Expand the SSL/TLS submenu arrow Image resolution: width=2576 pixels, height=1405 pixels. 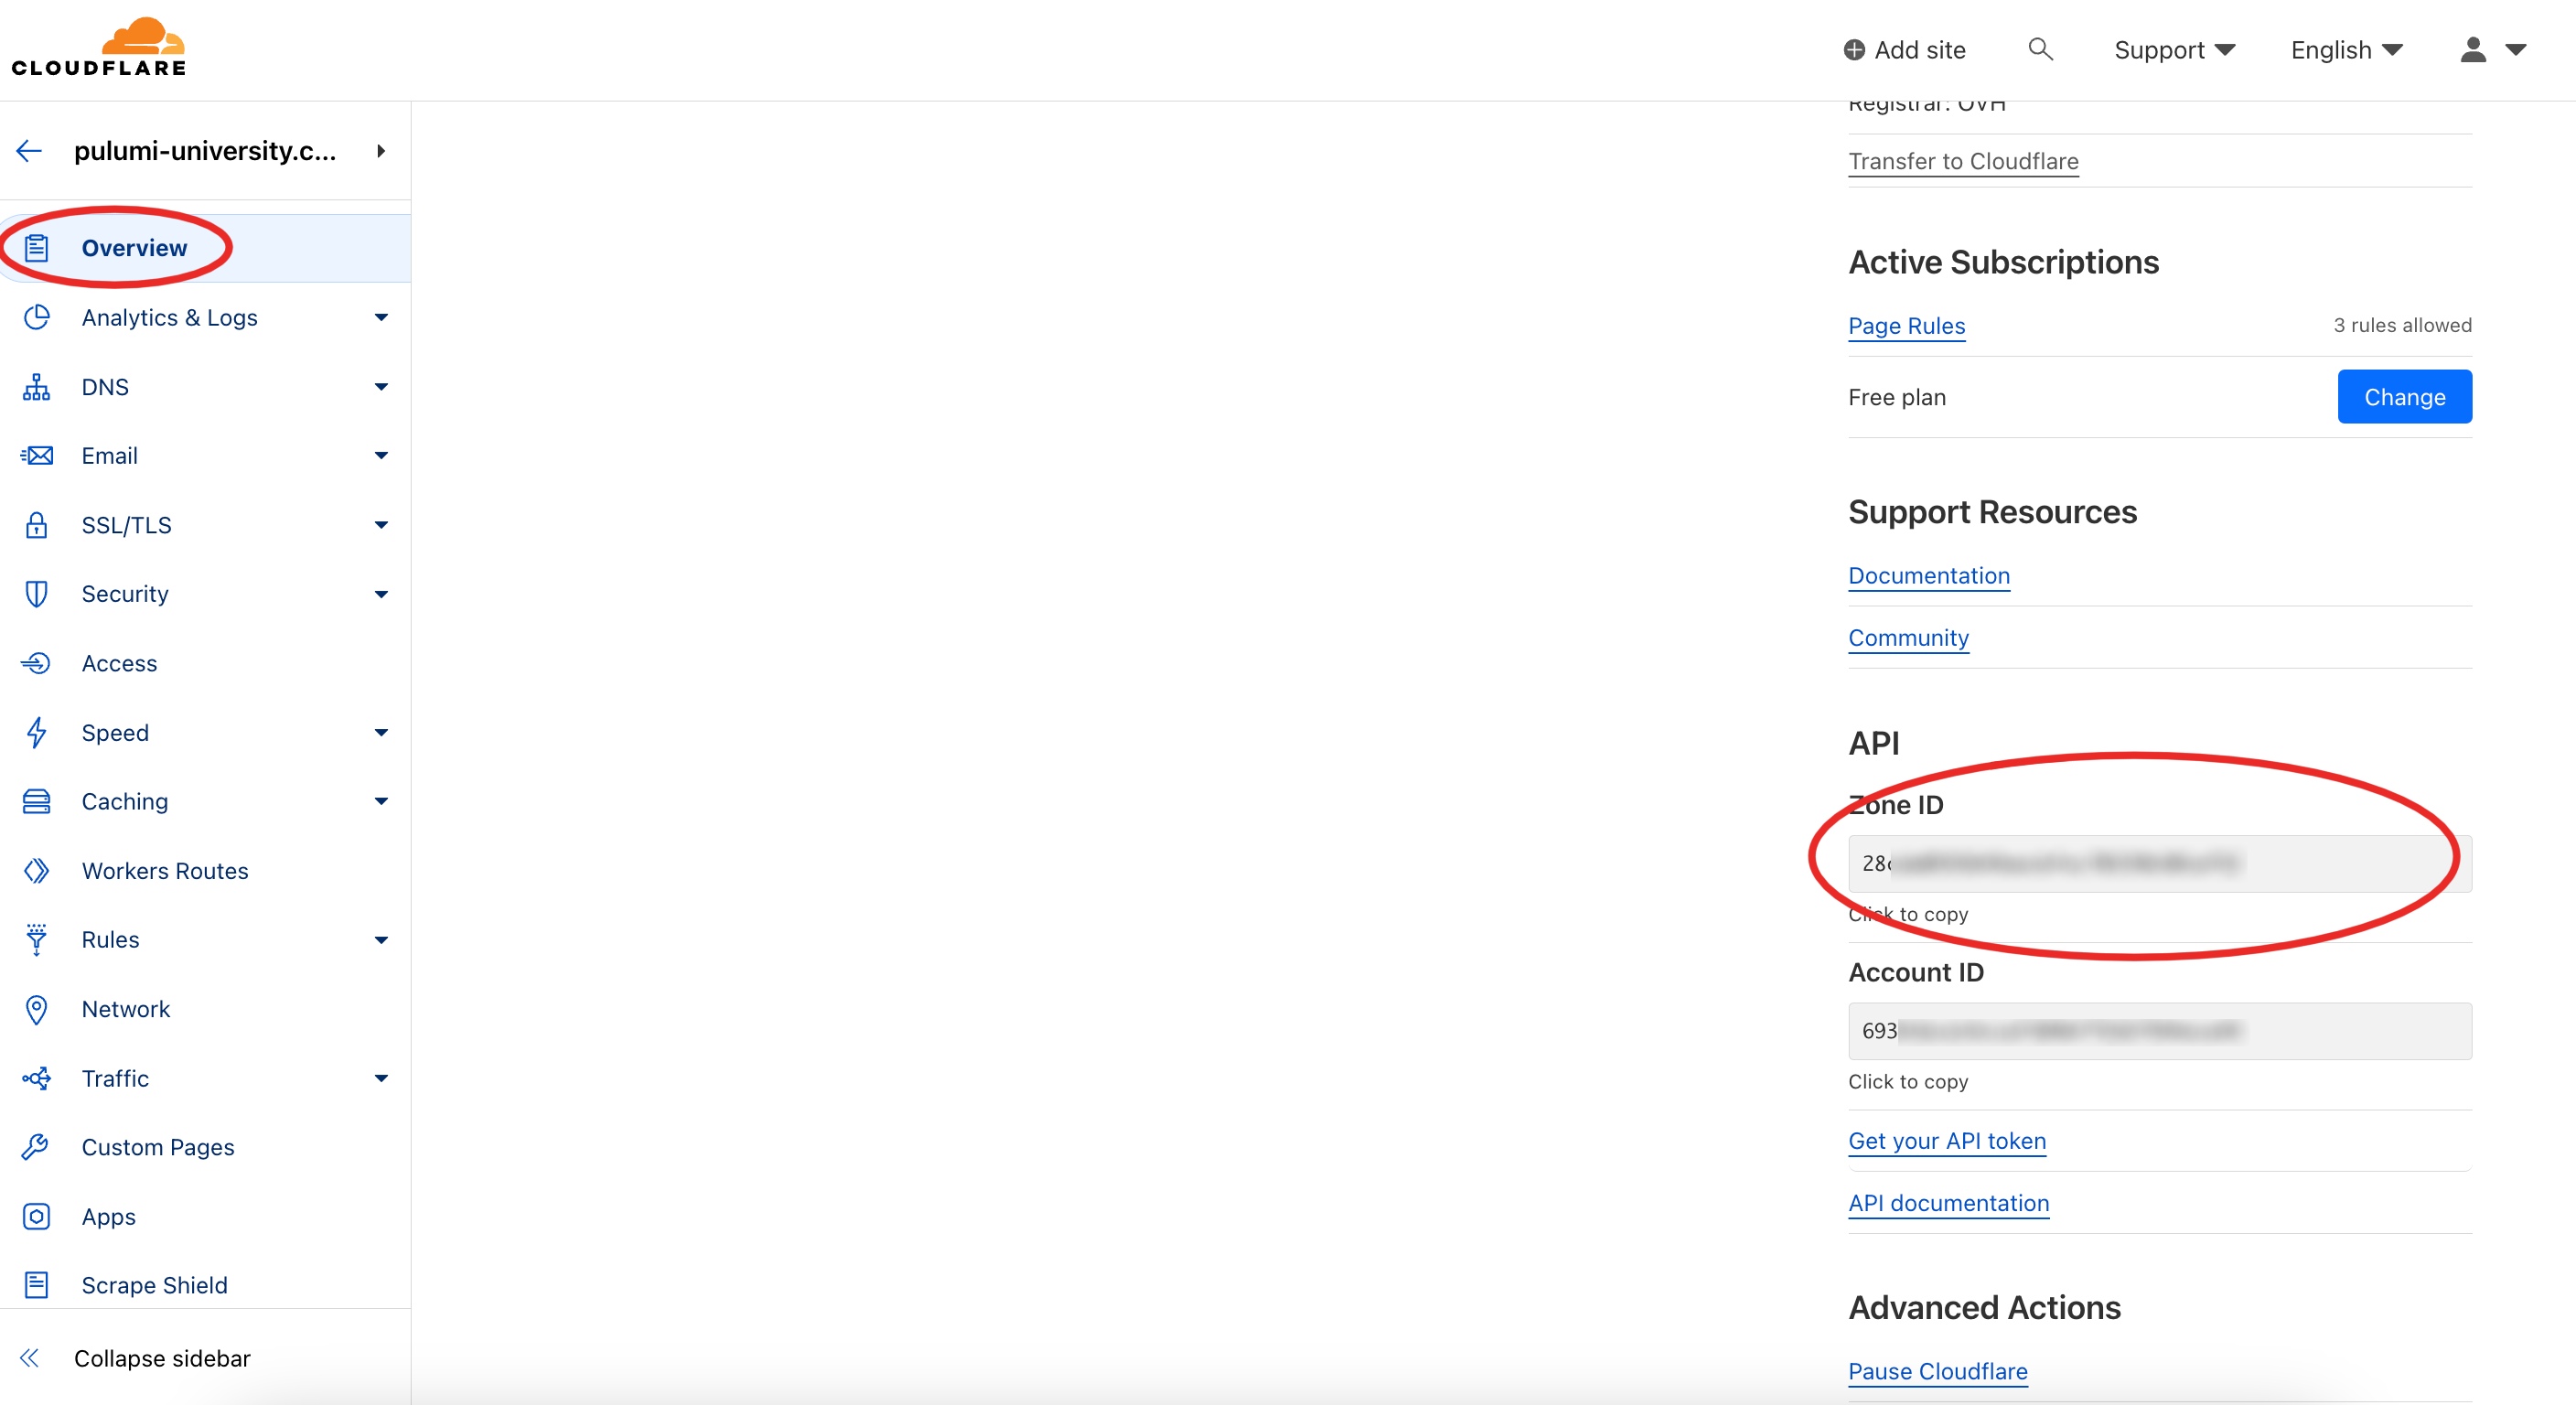click(x=381, y=525)
